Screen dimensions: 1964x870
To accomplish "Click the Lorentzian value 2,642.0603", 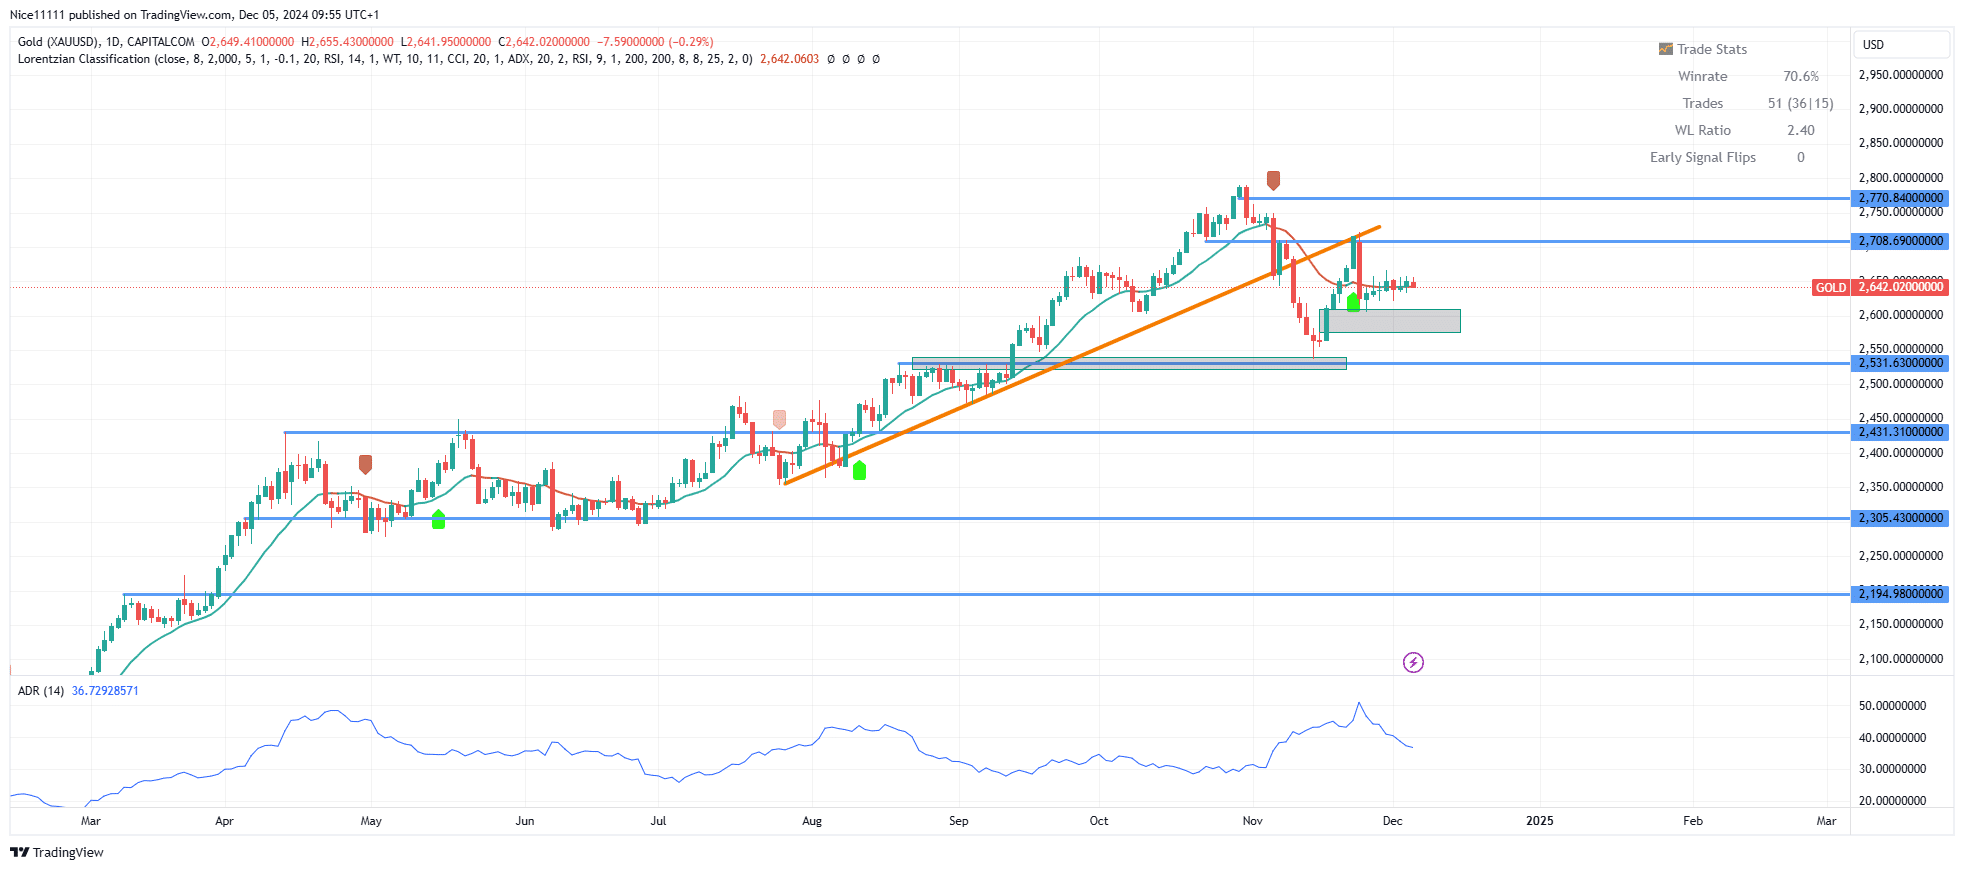I will (x=789, y=59).
